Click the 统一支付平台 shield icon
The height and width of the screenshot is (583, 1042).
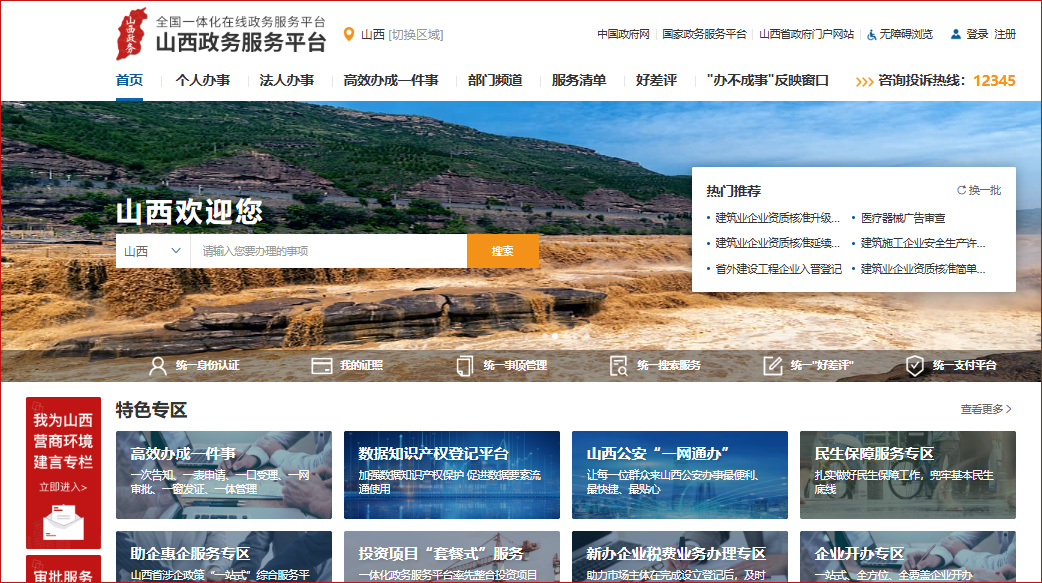click(915, 366)
